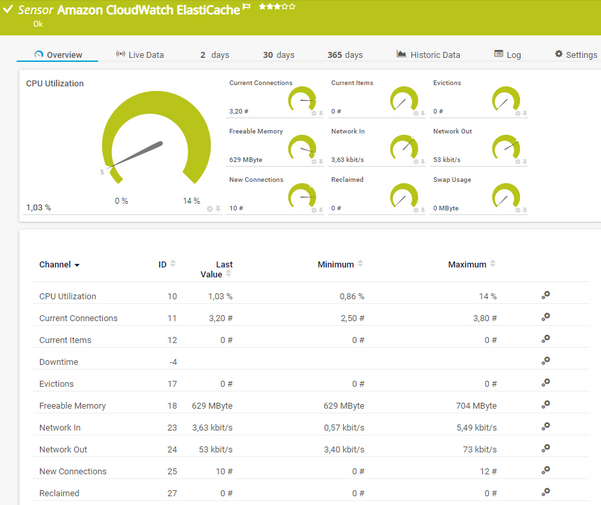Click the sensor status checkmark icon

pyautogui.click(x=8, y=9)
